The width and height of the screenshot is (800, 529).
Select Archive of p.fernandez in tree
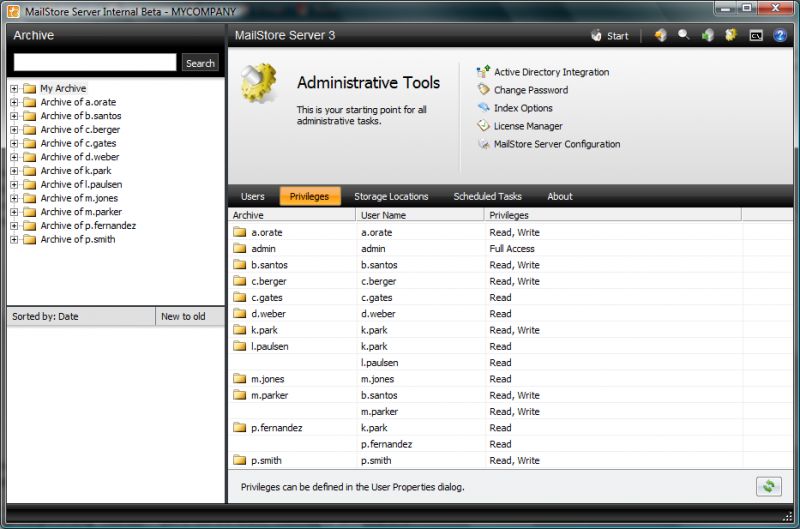pos(88,225)
